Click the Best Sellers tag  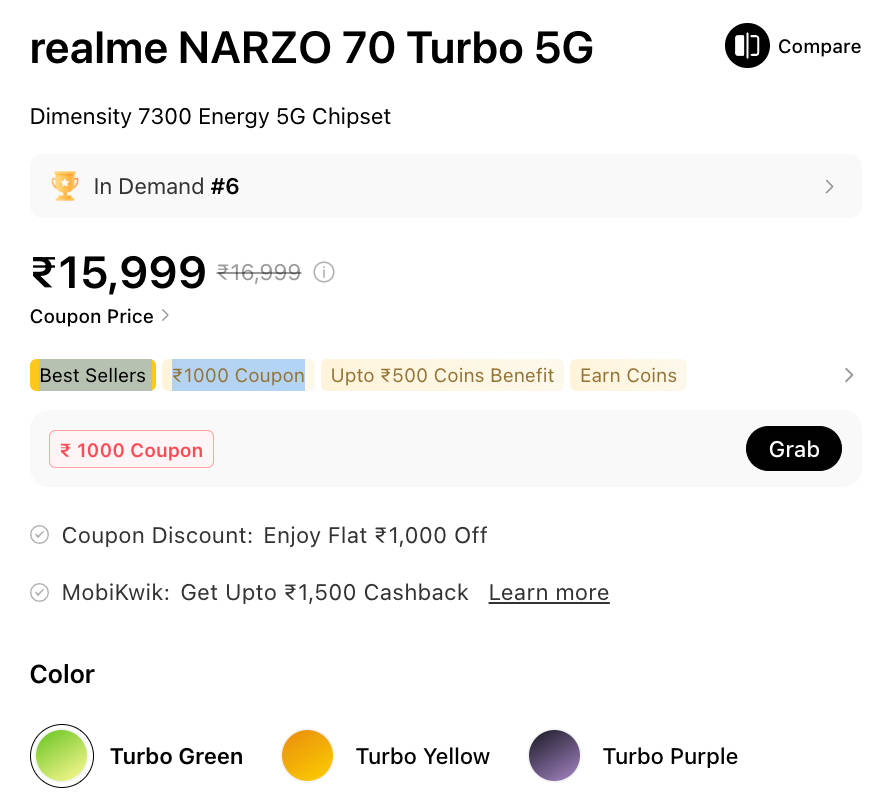pyautogui.click(x=93, y=376)
